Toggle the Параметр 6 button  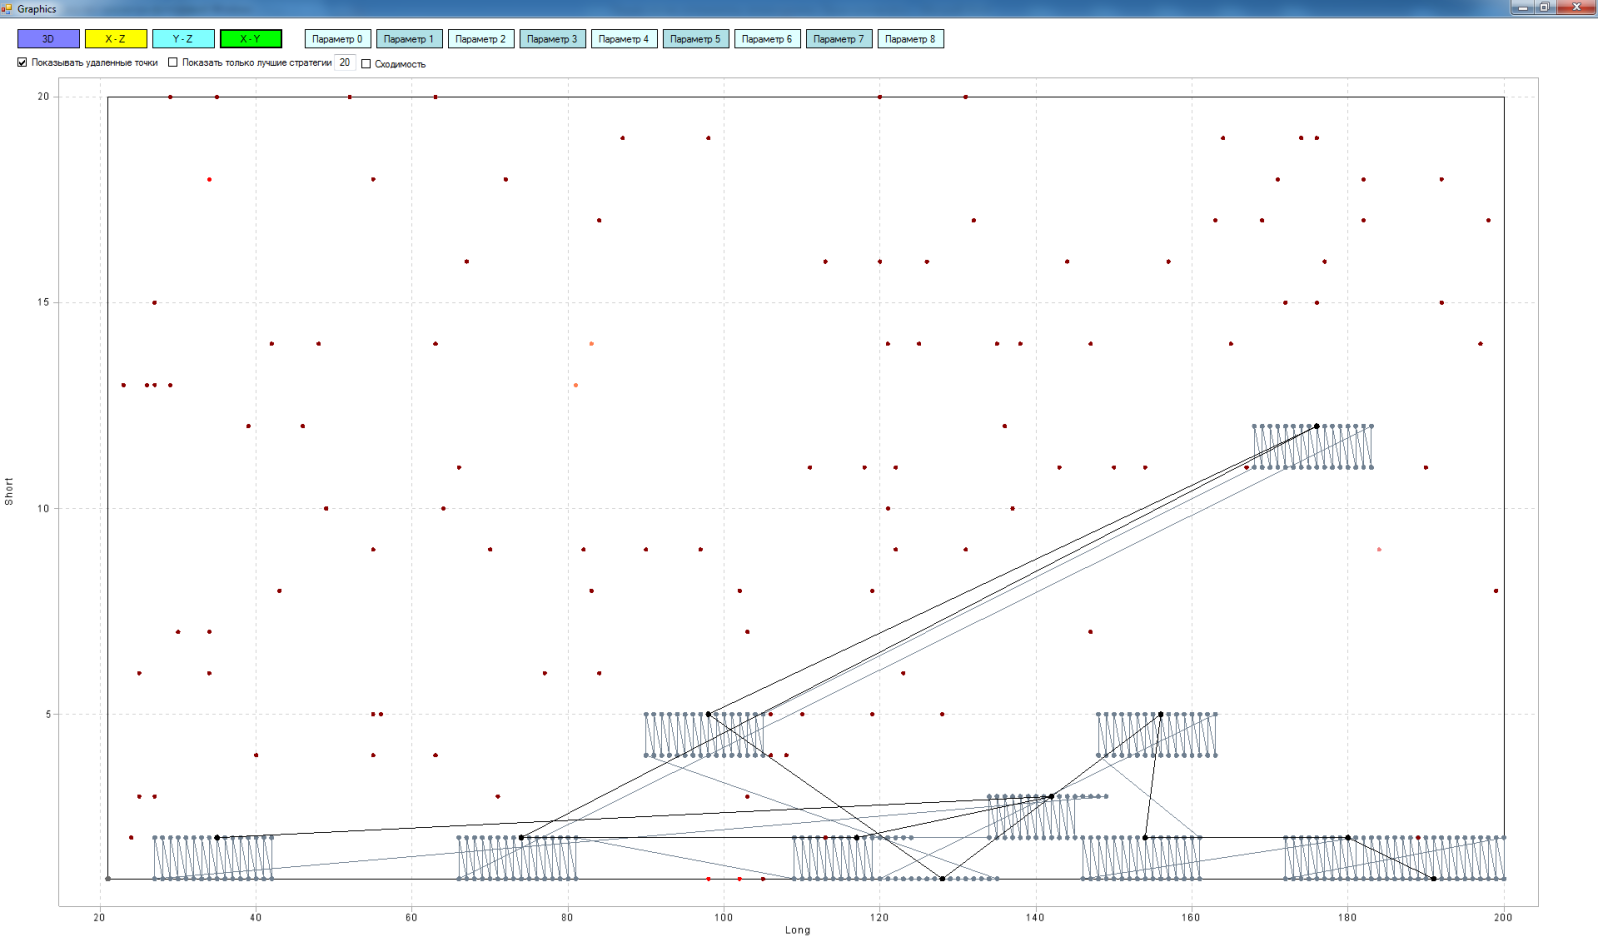tap(767, 39)
